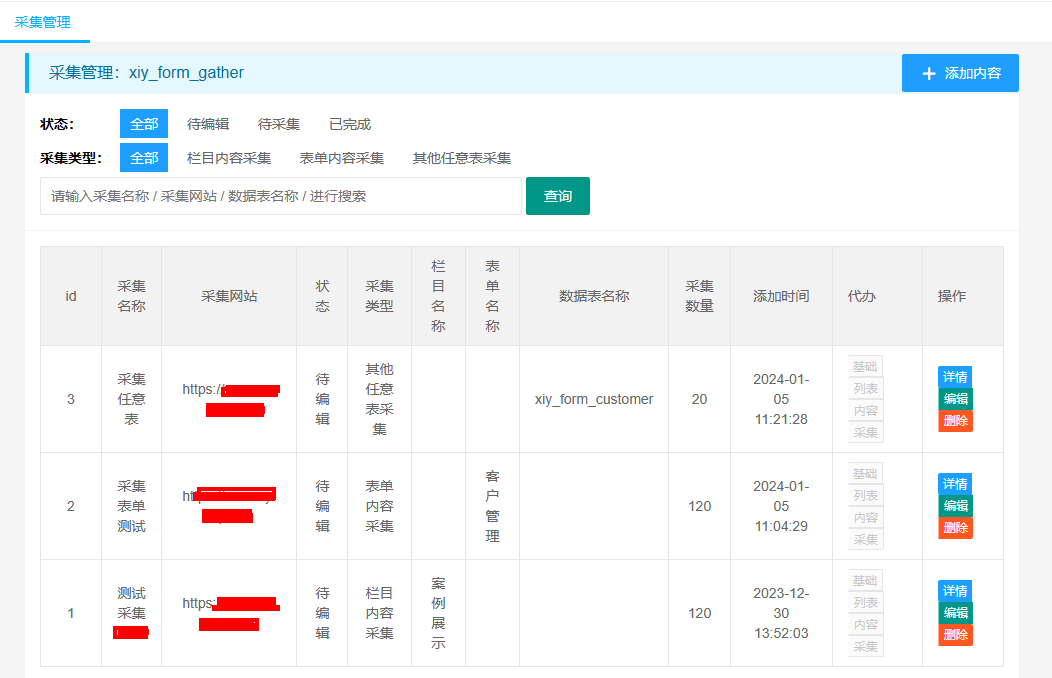Select the 已完成 status filter

pyautogui.click(x=350, y=124)
